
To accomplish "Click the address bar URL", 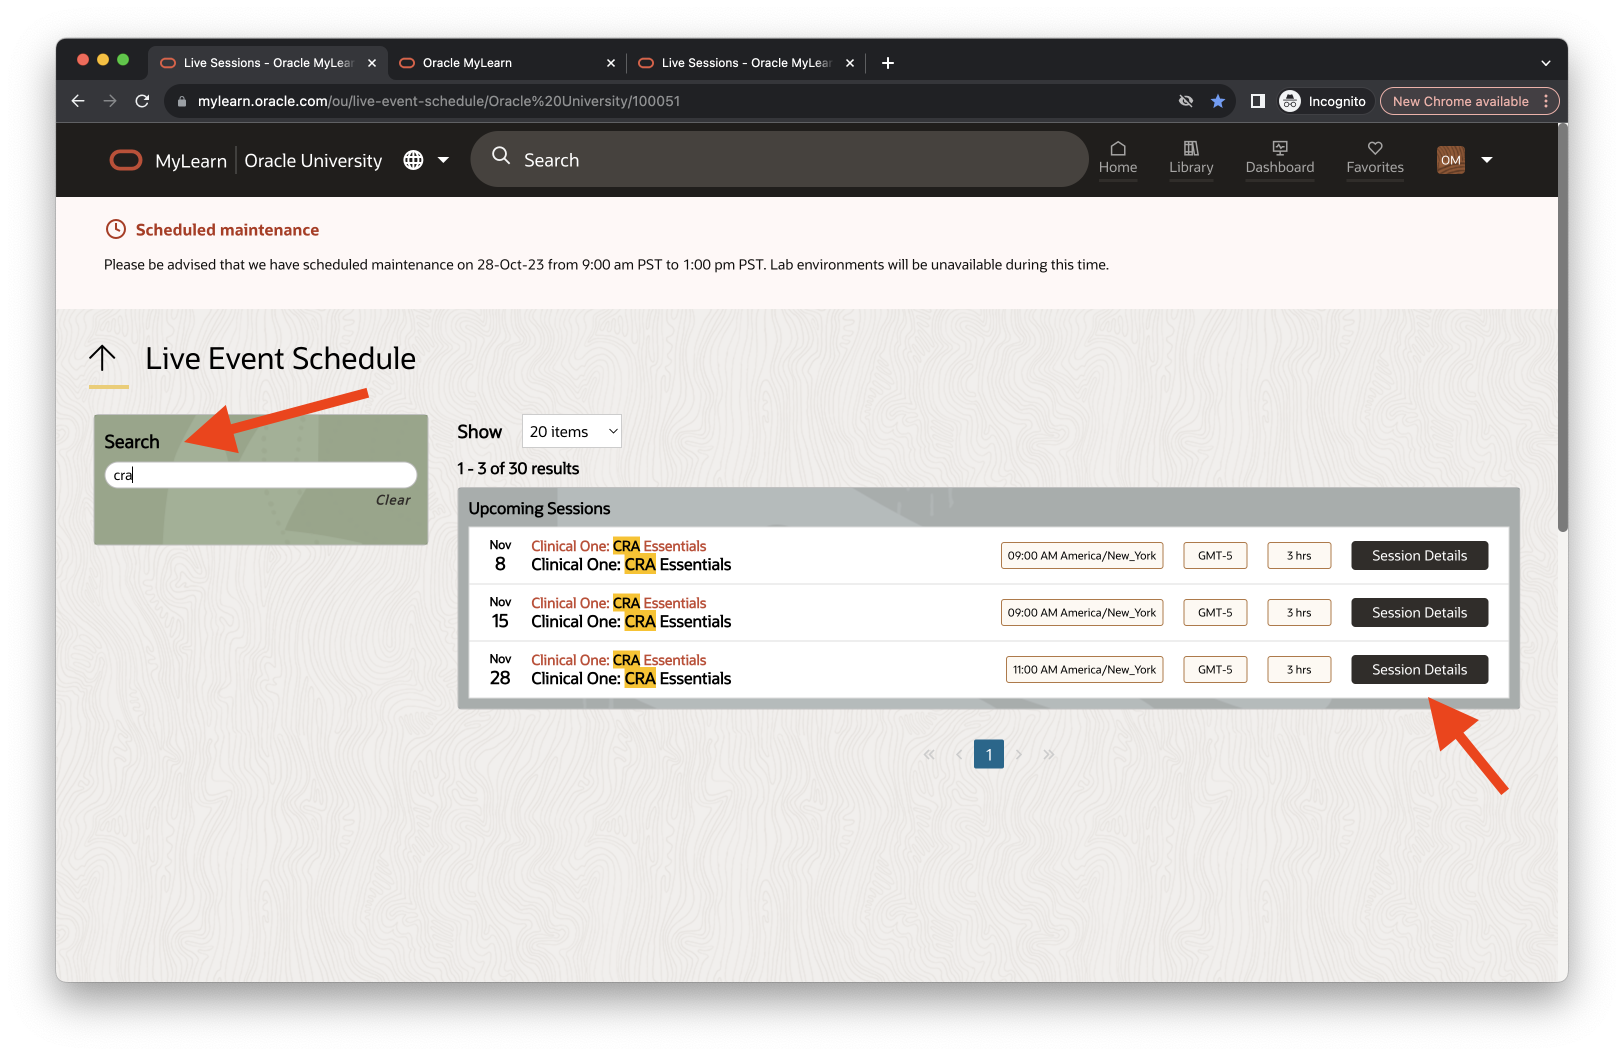I will click(439, 101).
